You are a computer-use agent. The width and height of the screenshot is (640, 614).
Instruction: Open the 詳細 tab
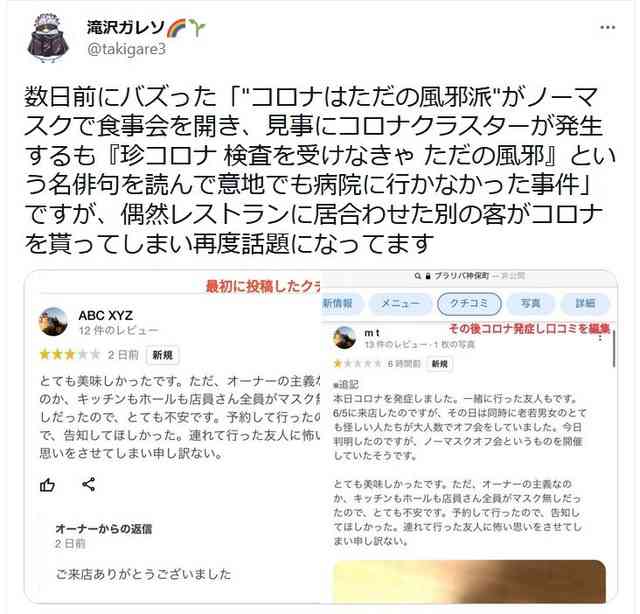click(585, 303)
